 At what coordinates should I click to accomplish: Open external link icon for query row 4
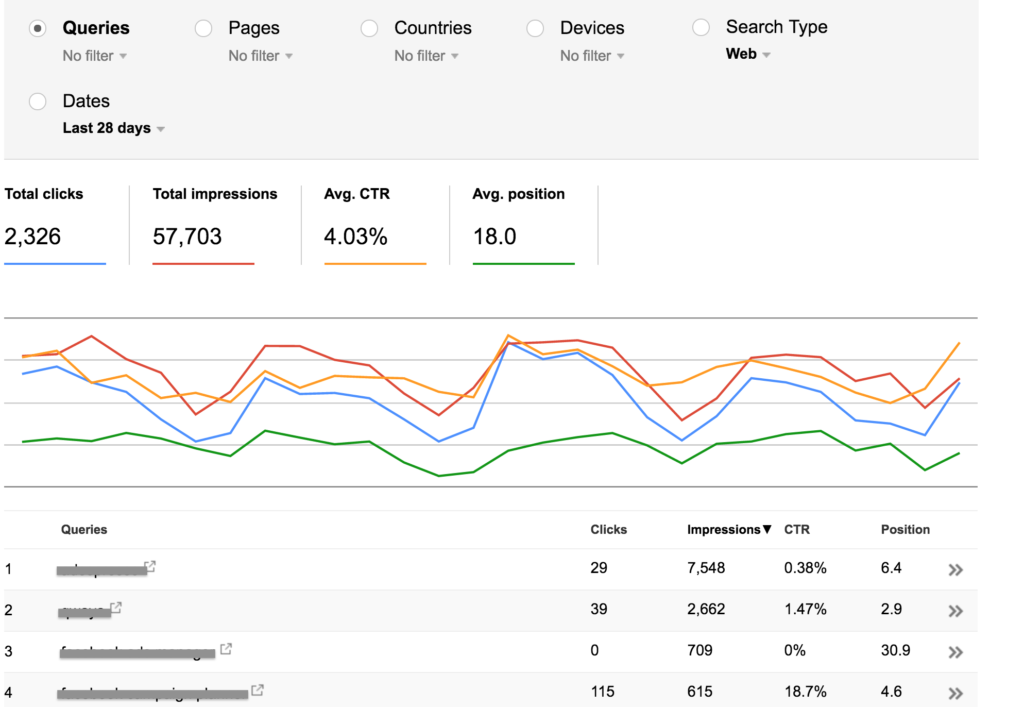[x=258, y=690]
